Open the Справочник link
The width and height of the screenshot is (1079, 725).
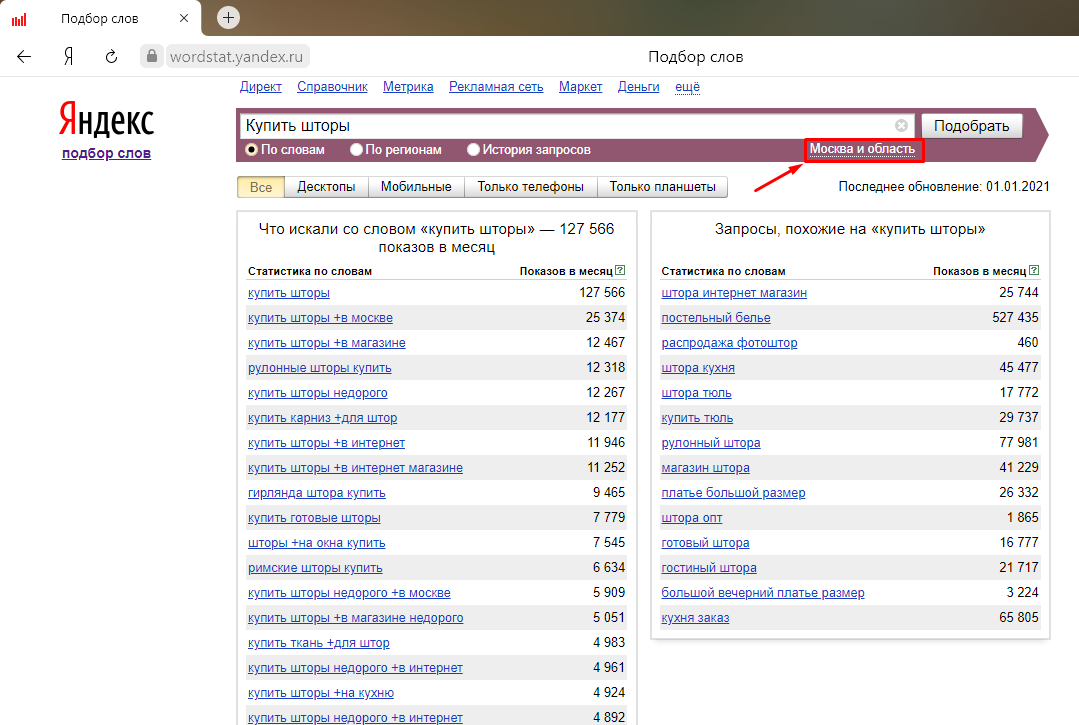click(332, 87)
